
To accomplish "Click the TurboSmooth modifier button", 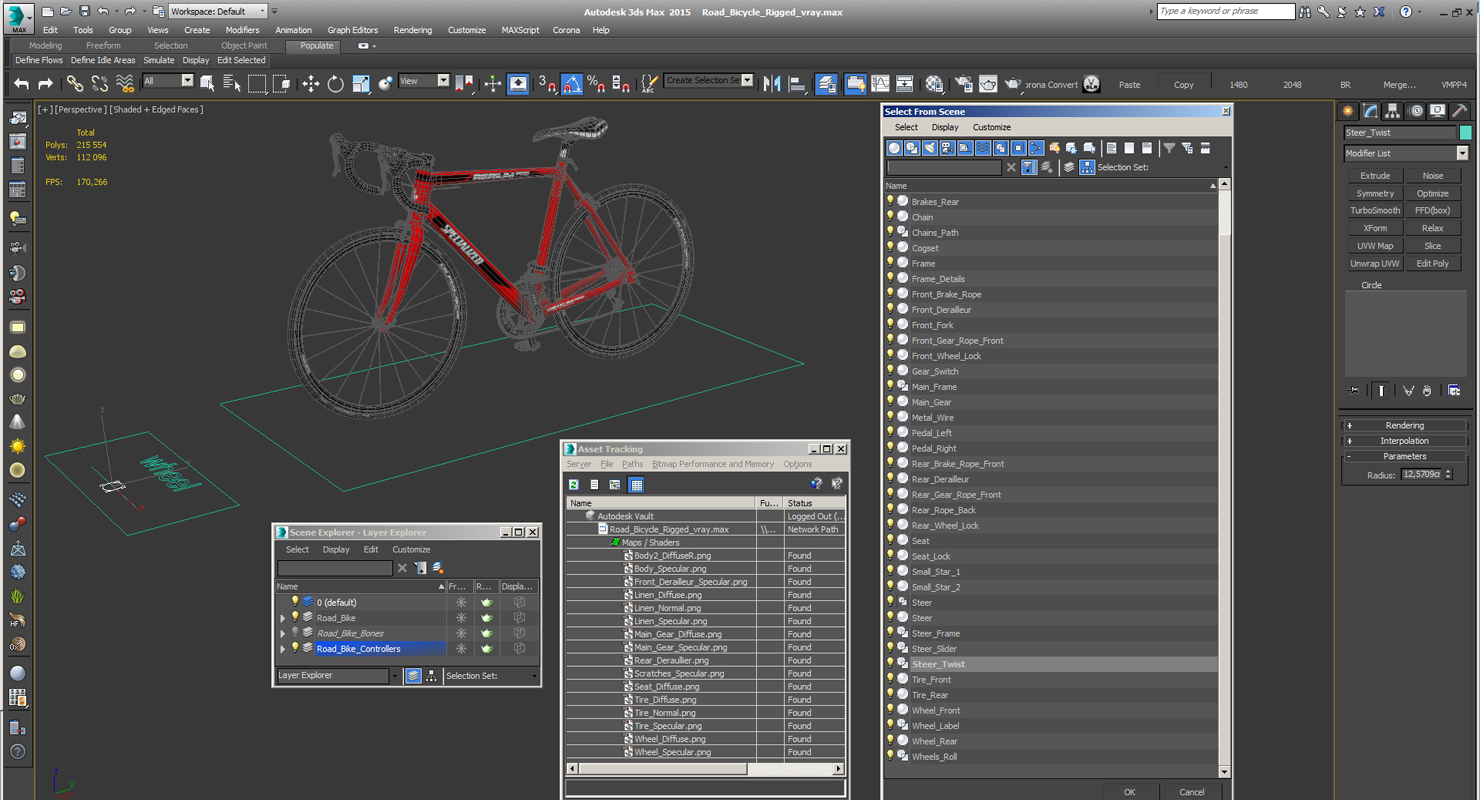I will pos(1375,211).
